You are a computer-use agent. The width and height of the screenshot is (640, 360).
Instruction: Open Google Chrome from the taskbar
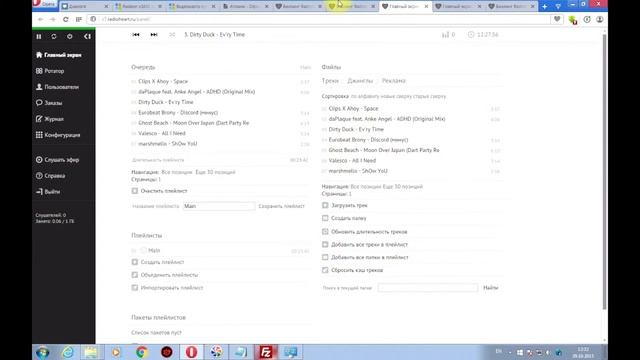coord(142,352)
